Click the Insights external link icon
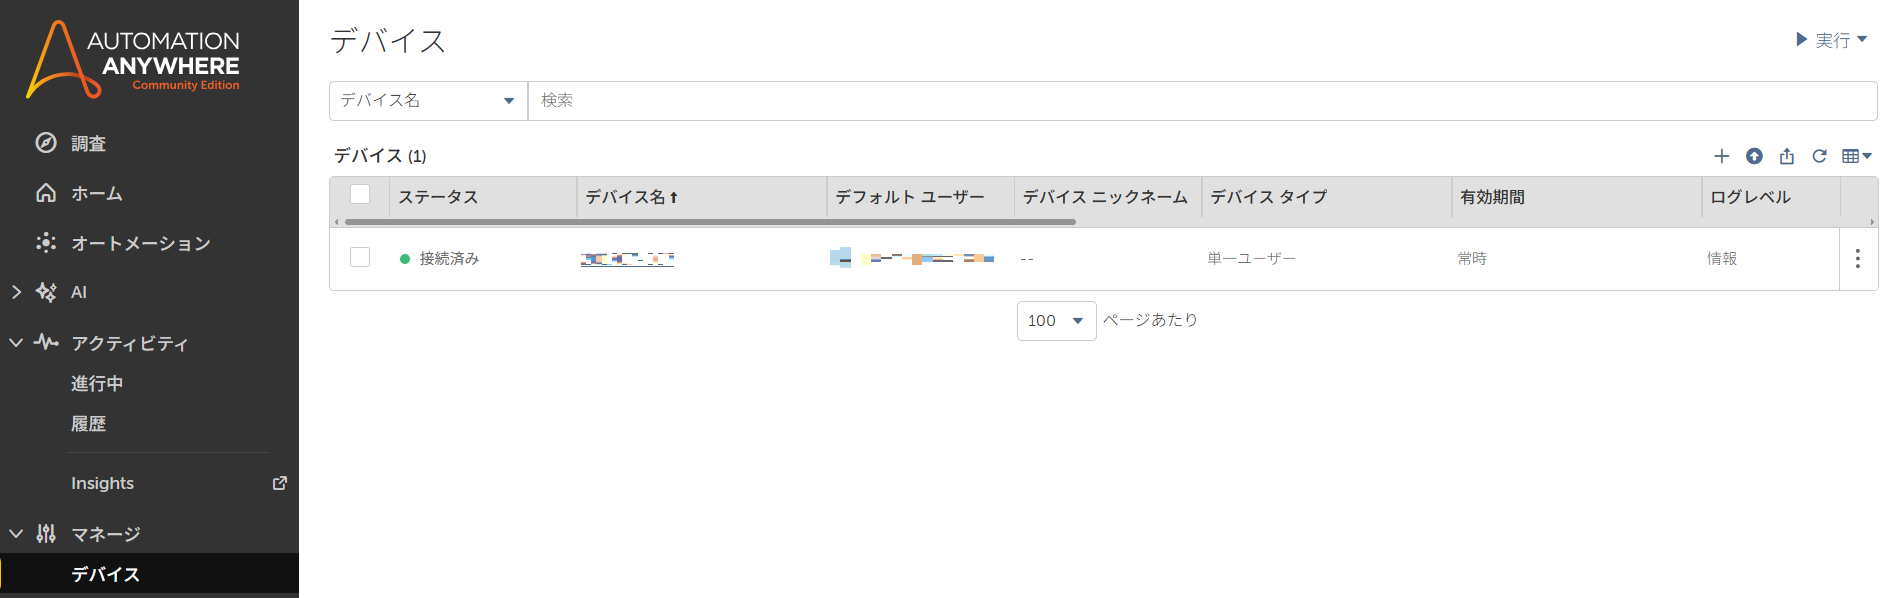 coord(280,483)
